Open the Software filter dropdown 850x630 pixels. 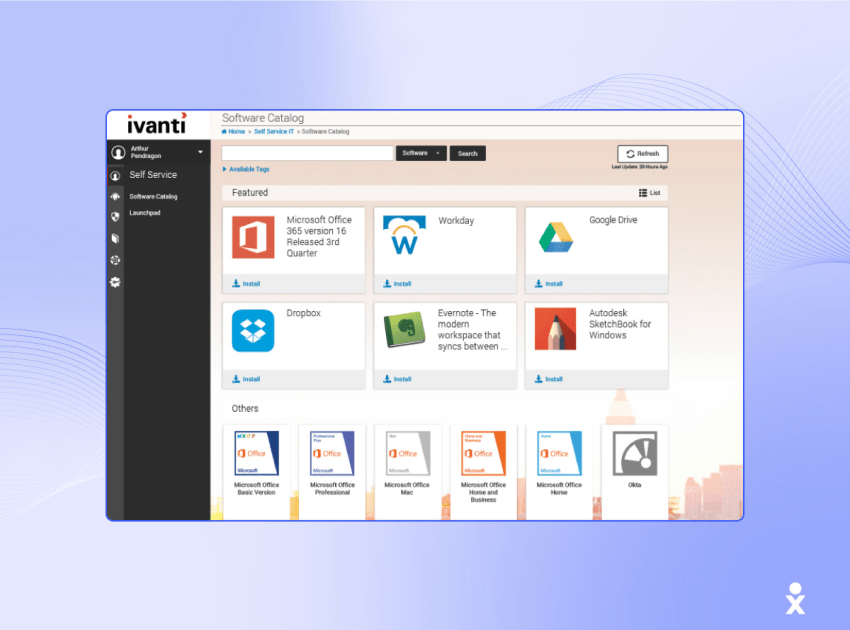tap(420, 153)
